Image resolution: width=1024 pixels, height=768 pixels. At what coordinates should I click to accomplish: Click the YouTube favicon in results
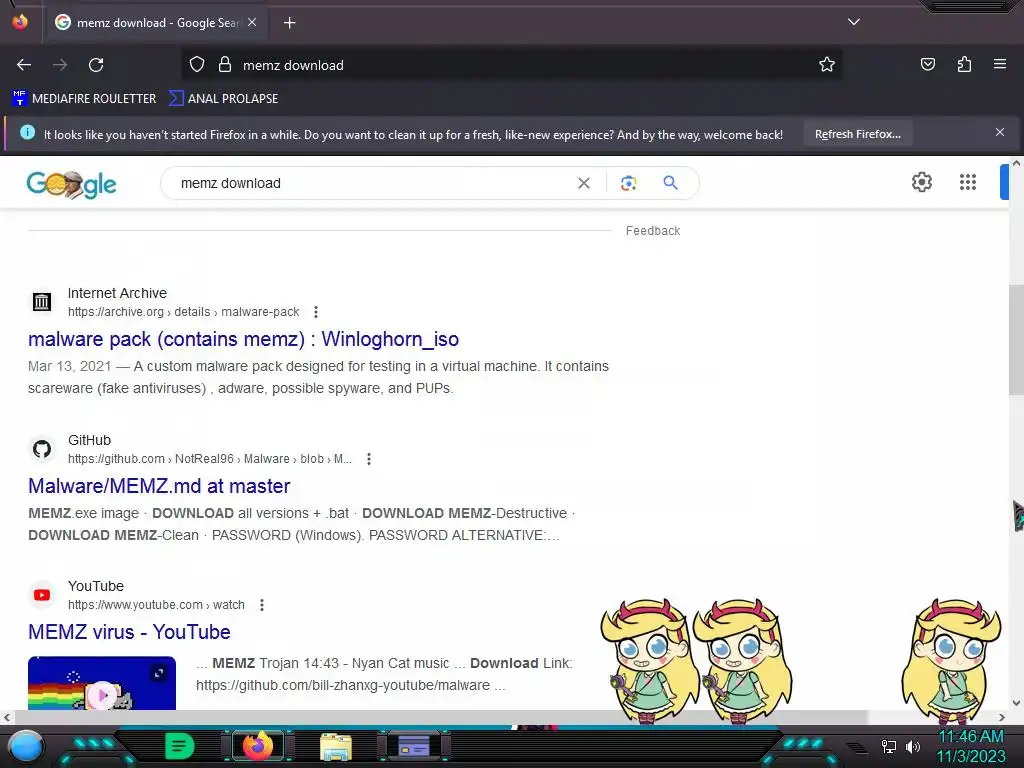point(42,595)
